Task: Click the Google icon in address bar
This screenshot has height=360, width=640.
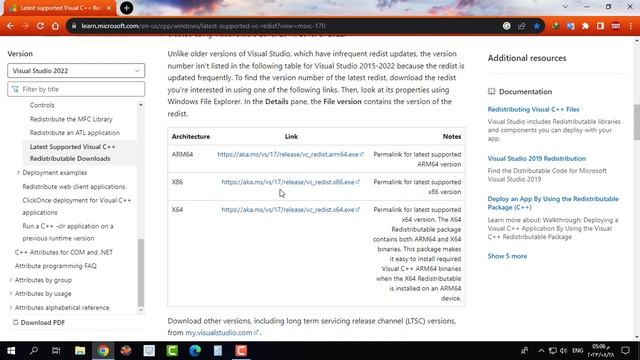Action: click(x=507, y=26)
